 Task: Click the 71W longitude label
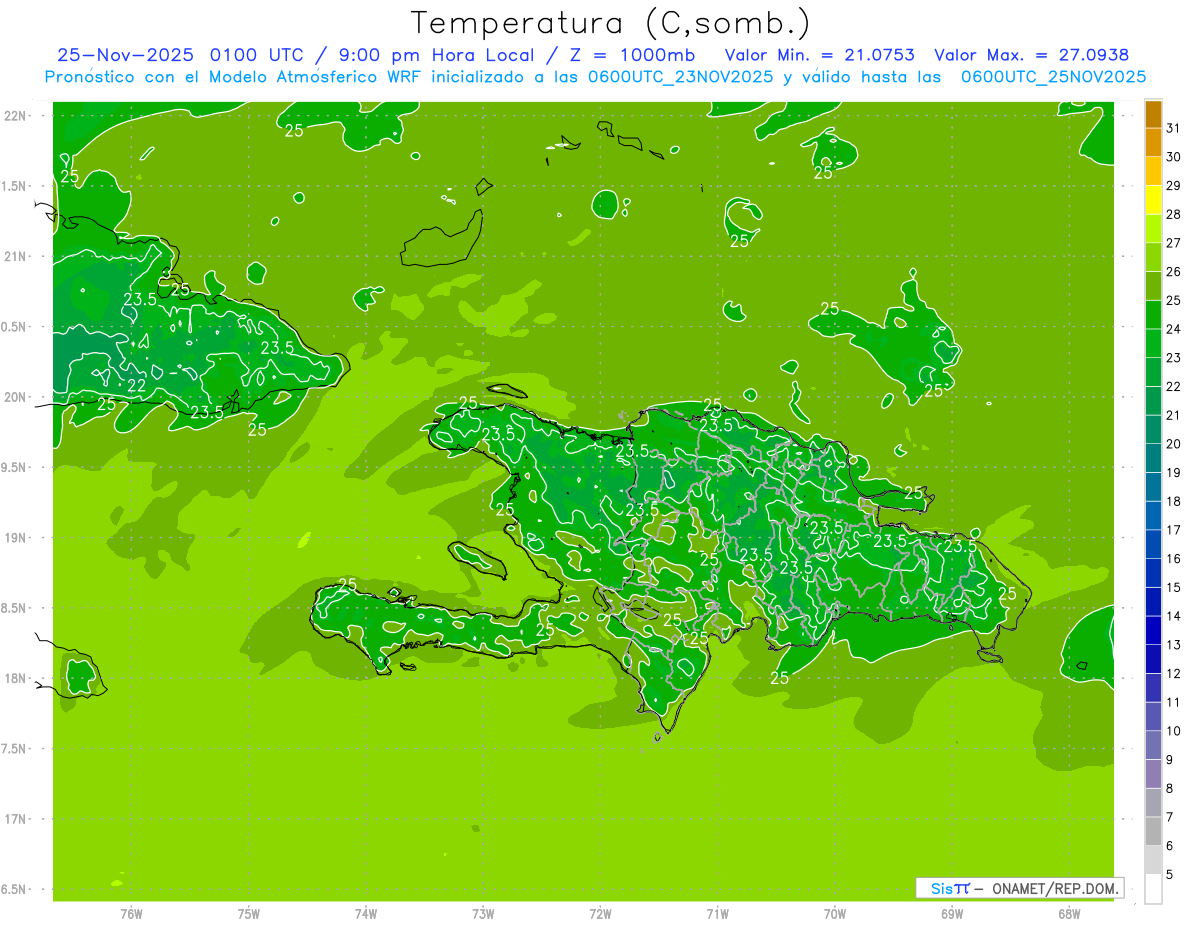tap(717, 914)
